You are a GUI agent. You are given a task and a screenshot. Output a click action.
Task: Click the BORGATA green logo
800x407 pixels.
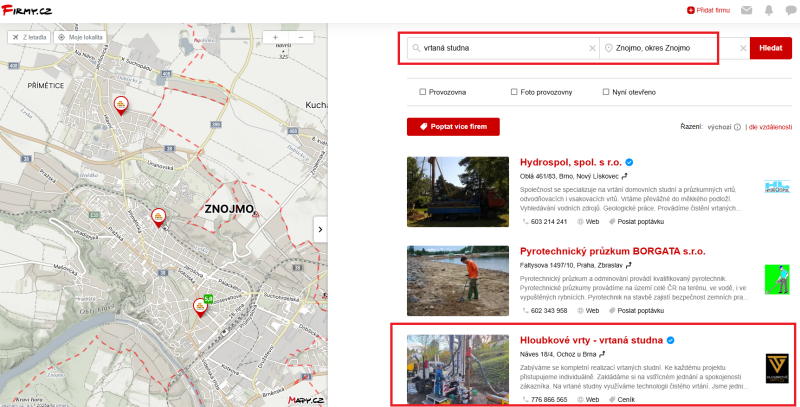[x=777, y=279]
